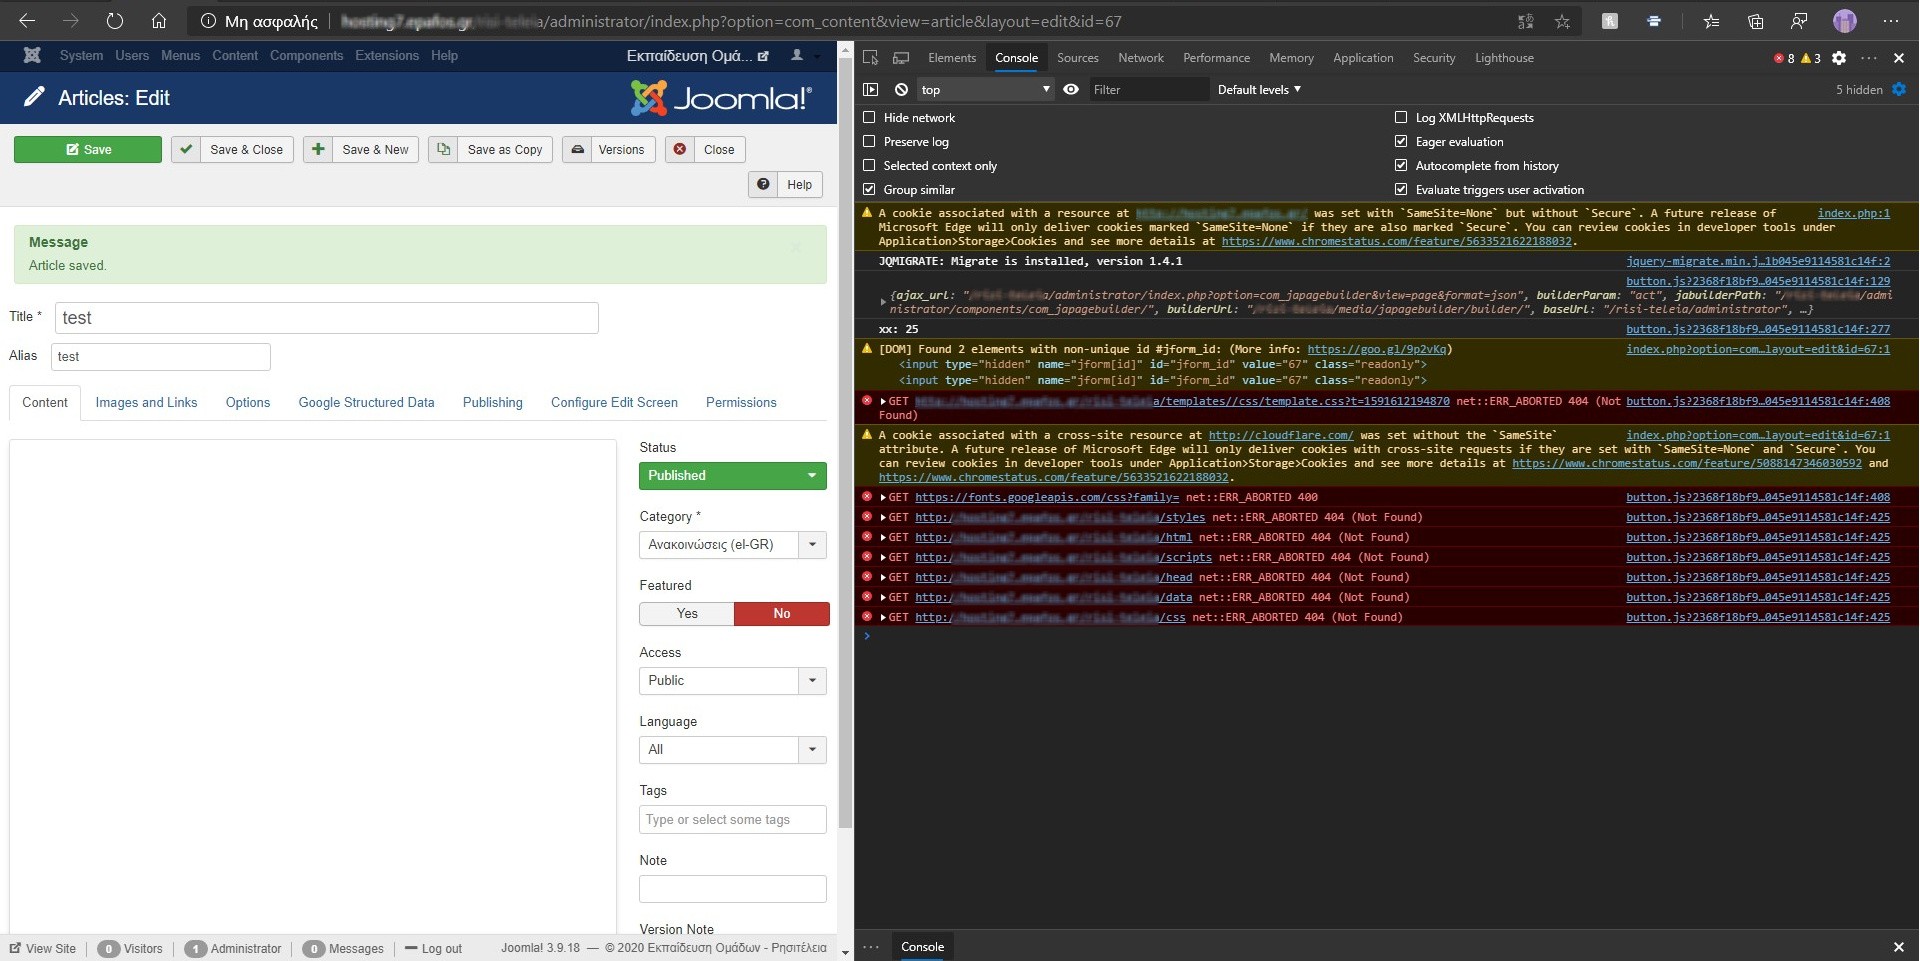Click the article Title input field
Image resolution: width=1920 pixels, height=961 pixels.
click(326, 318)
